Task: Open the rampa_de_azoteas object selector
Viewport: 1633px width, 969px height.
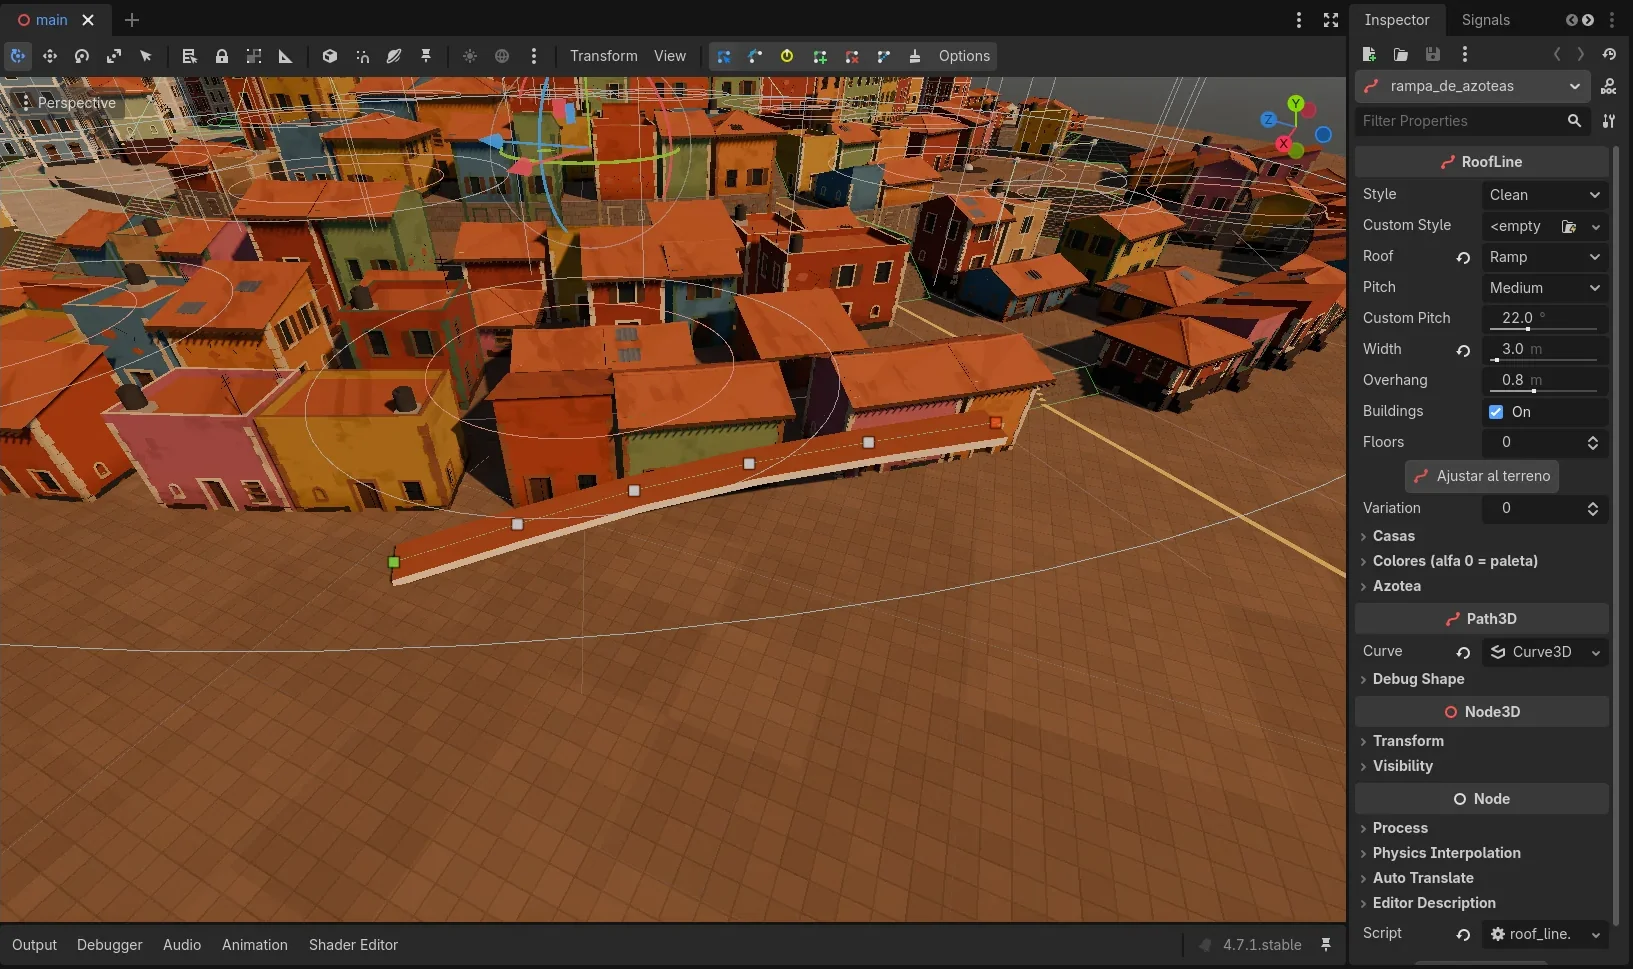Action: coord(1472,86)
